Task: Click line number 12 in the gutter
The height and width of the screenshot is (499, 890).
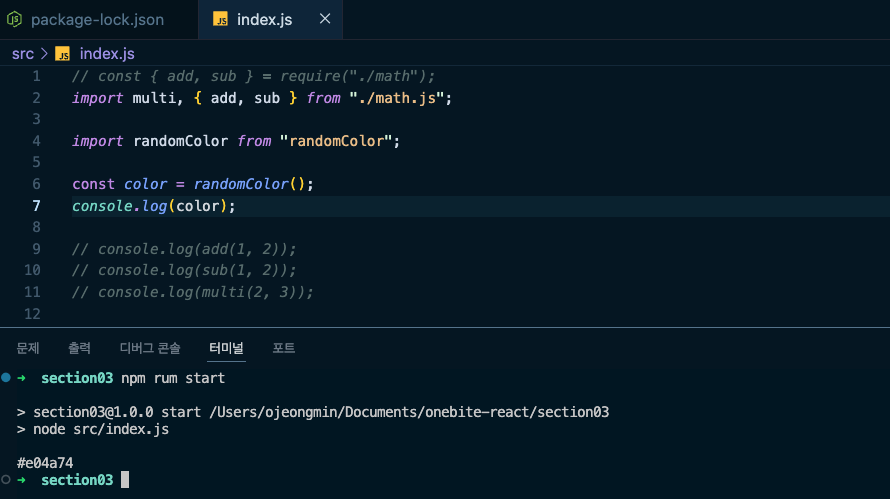Action: (32, 314)
